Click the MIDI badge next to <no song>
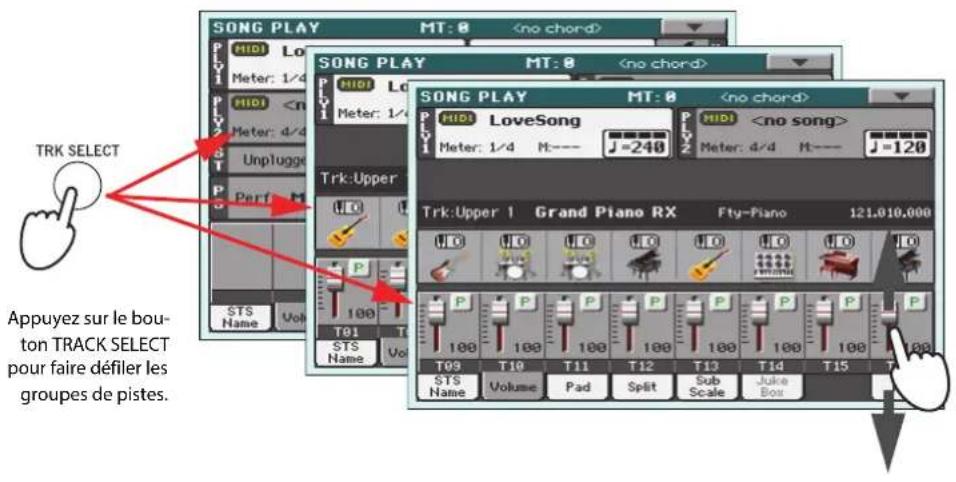Image resolution: width=956 pixels, height=482 pixels. click(718, 119)
